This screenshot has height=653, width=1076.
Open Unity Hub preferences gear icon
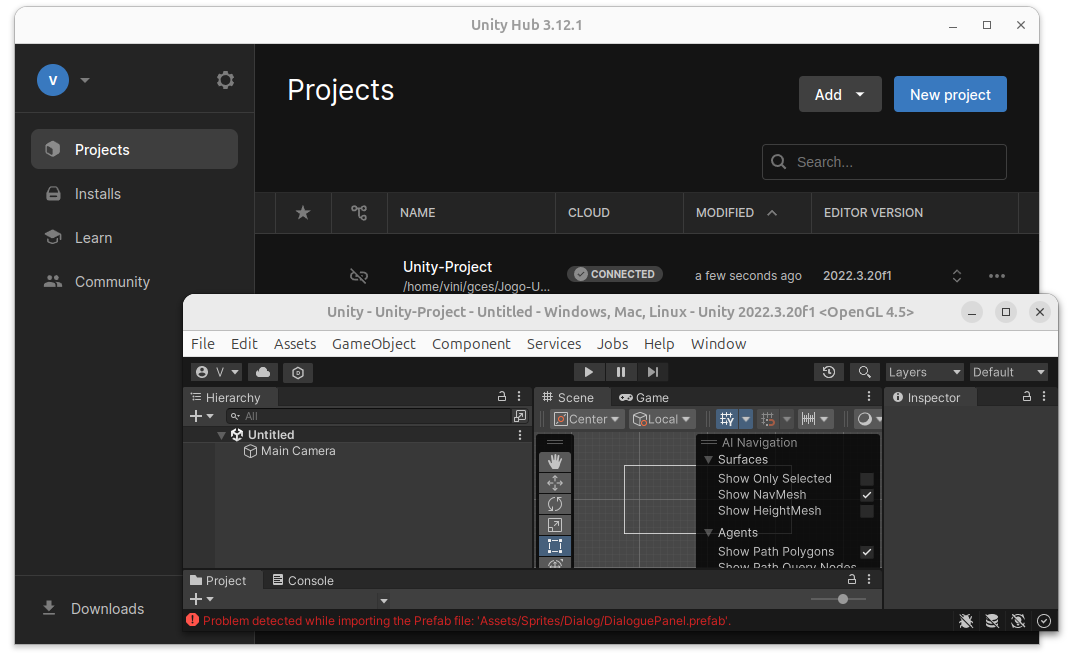click(x=225, y=80)
